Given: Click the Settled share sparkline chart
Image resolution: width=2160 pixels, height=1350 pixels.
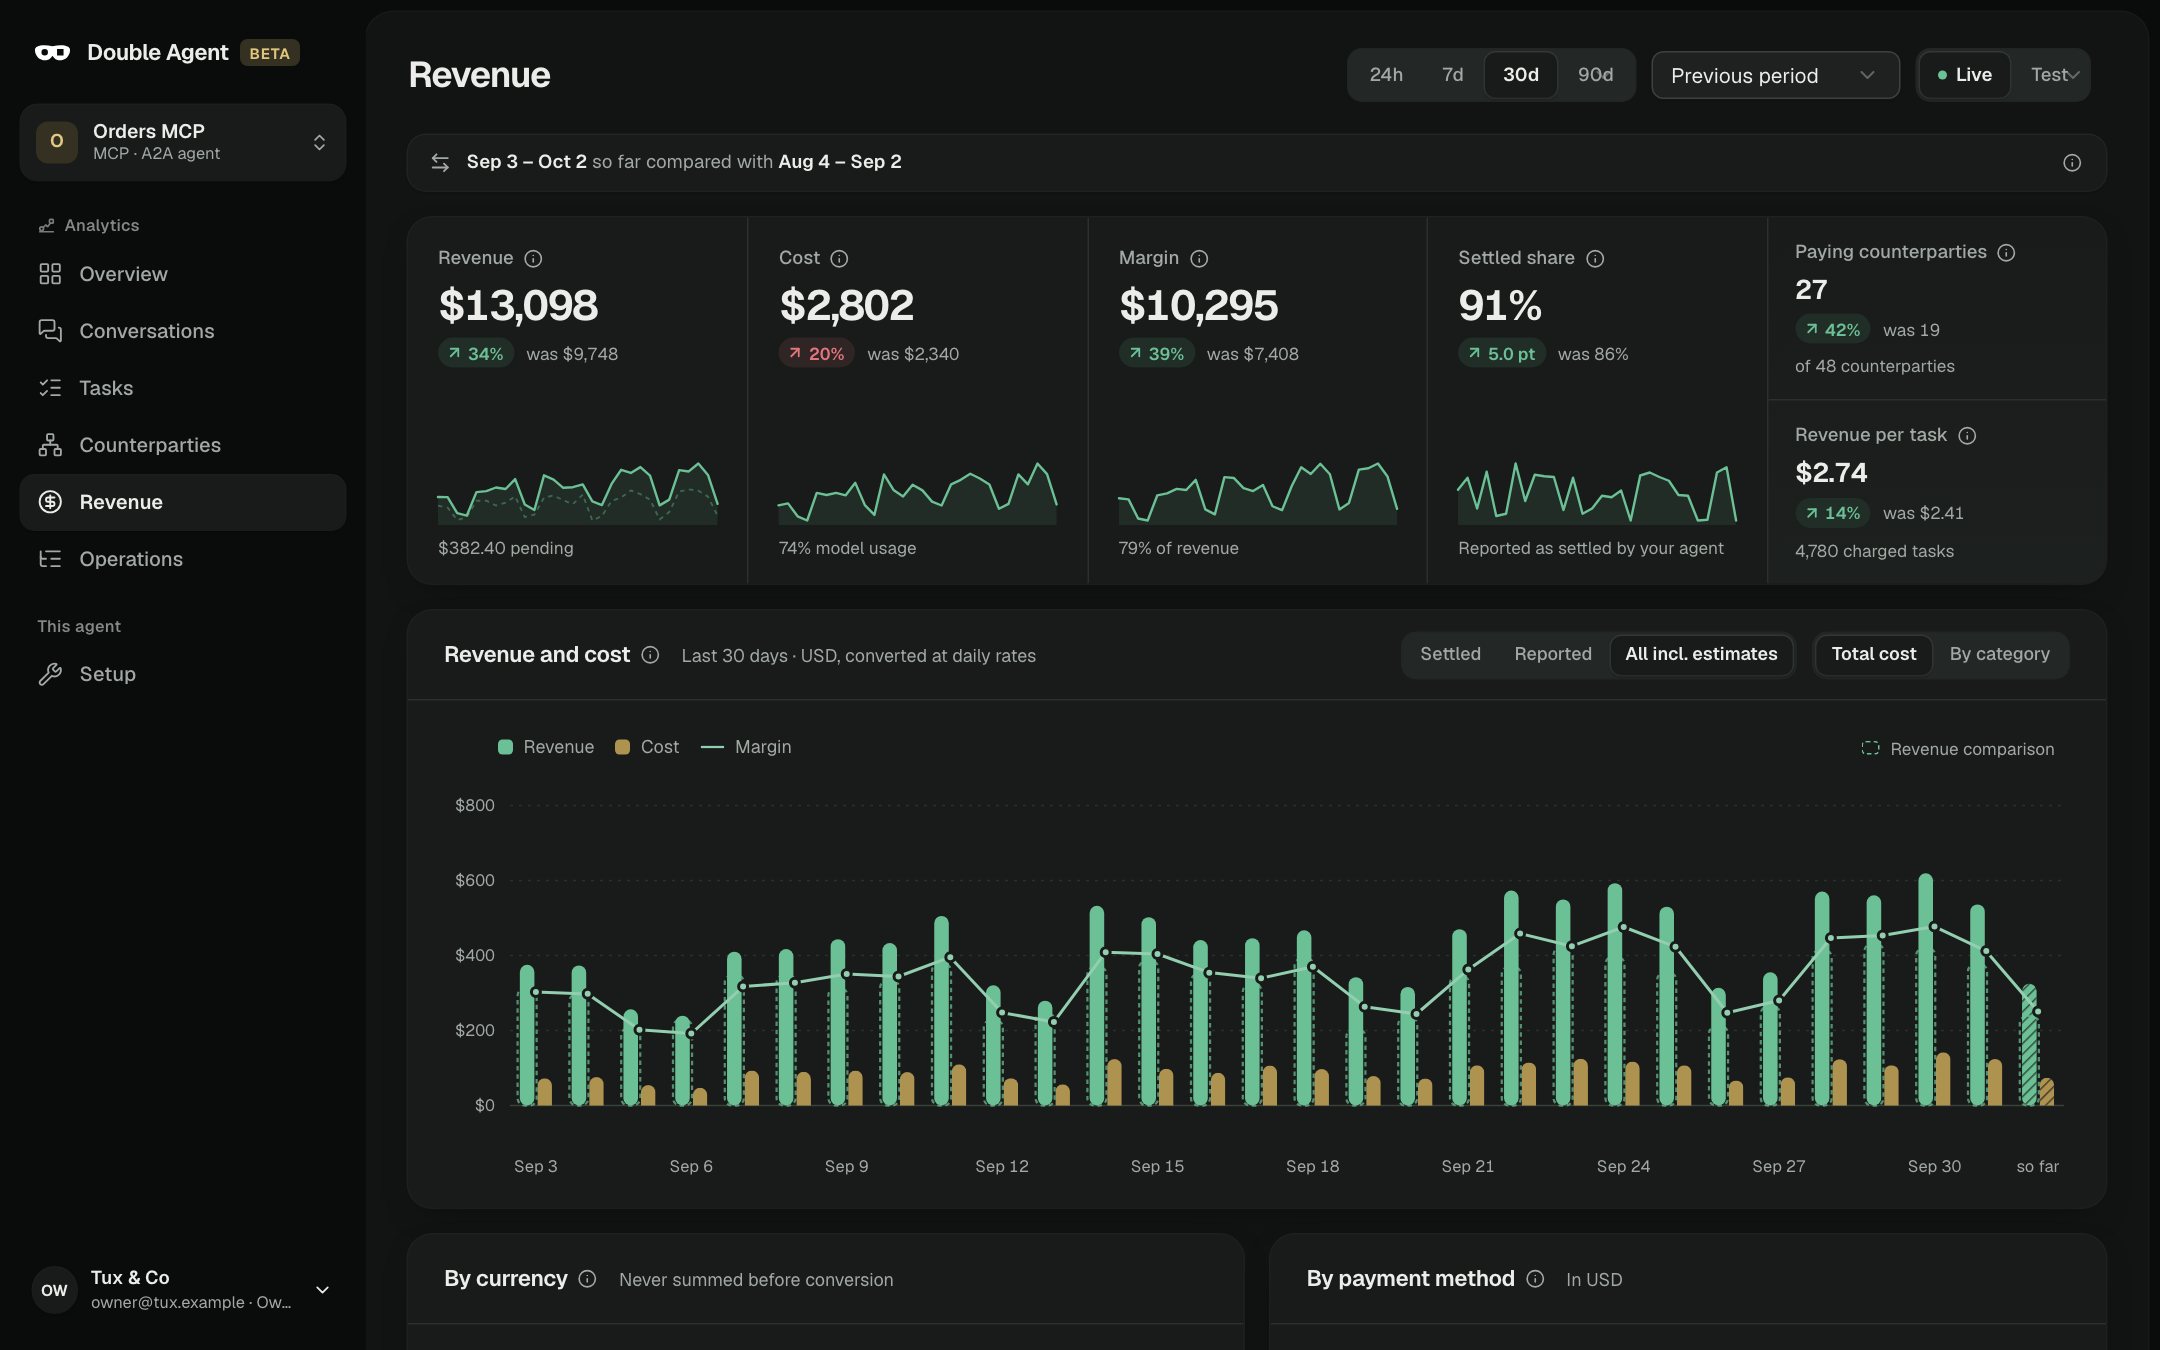Looking at the screenshot, I should [1597, 492].
